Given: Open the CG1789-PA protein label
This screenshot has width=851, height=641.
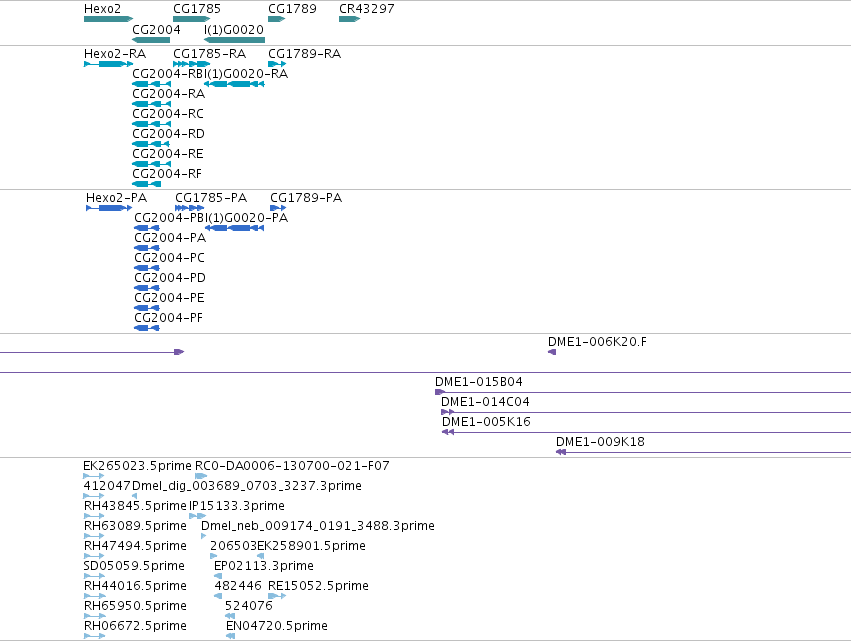Looking at the screenshot, I should coord(306,198).
